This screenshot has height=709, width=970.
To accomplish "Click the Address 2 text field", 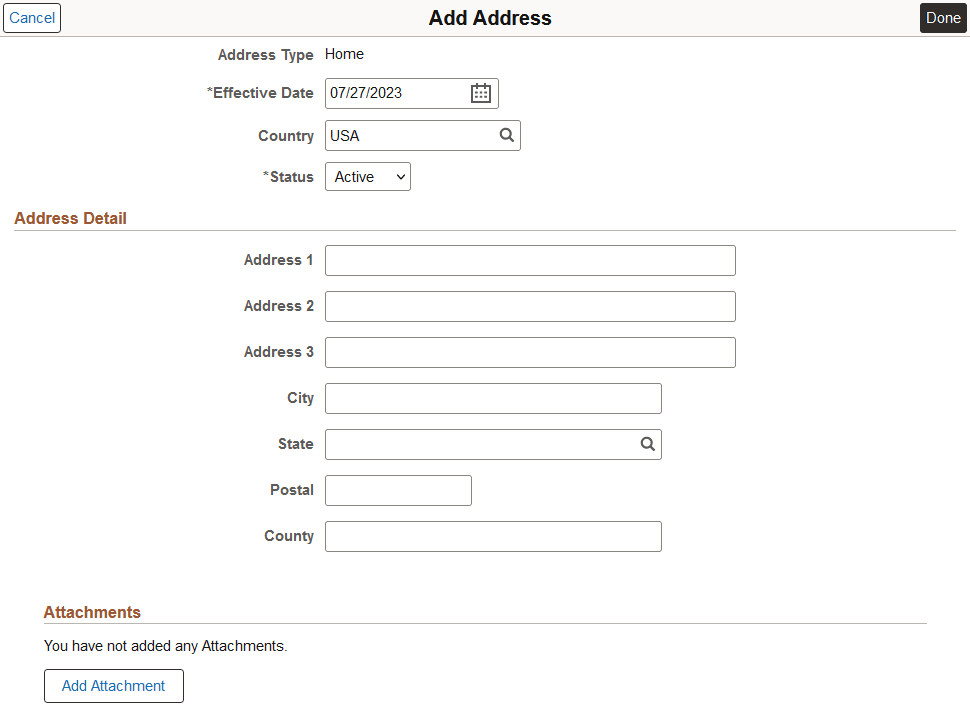I will tap(530, 306).
